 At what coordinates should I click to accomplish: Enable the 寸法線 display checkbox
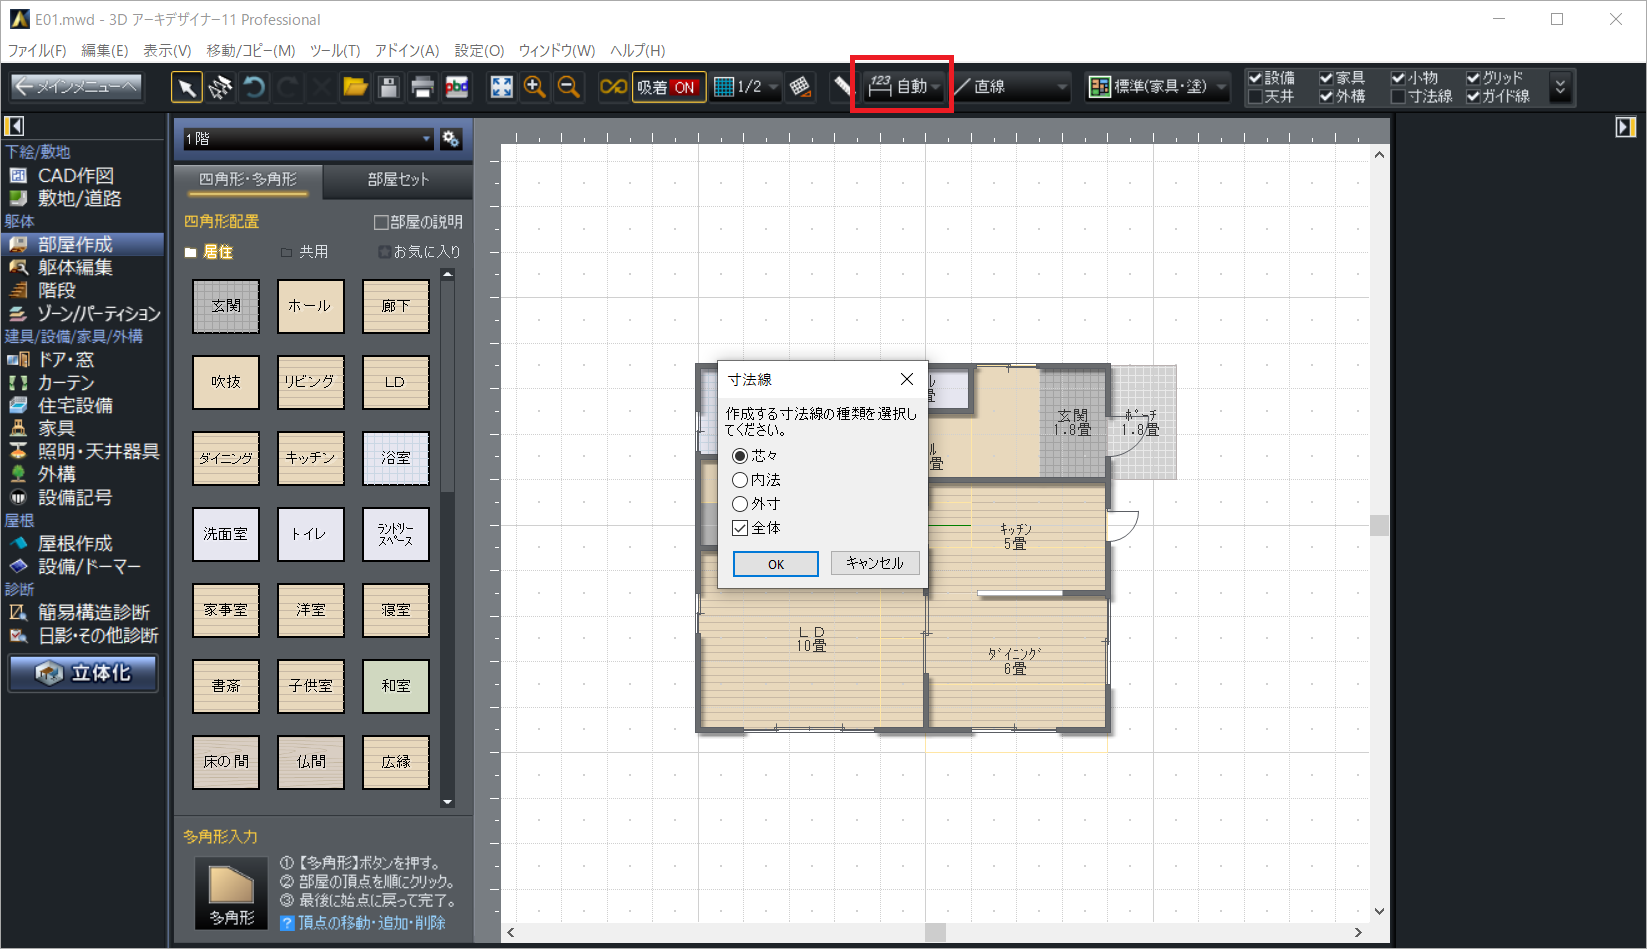(1399, 97)
